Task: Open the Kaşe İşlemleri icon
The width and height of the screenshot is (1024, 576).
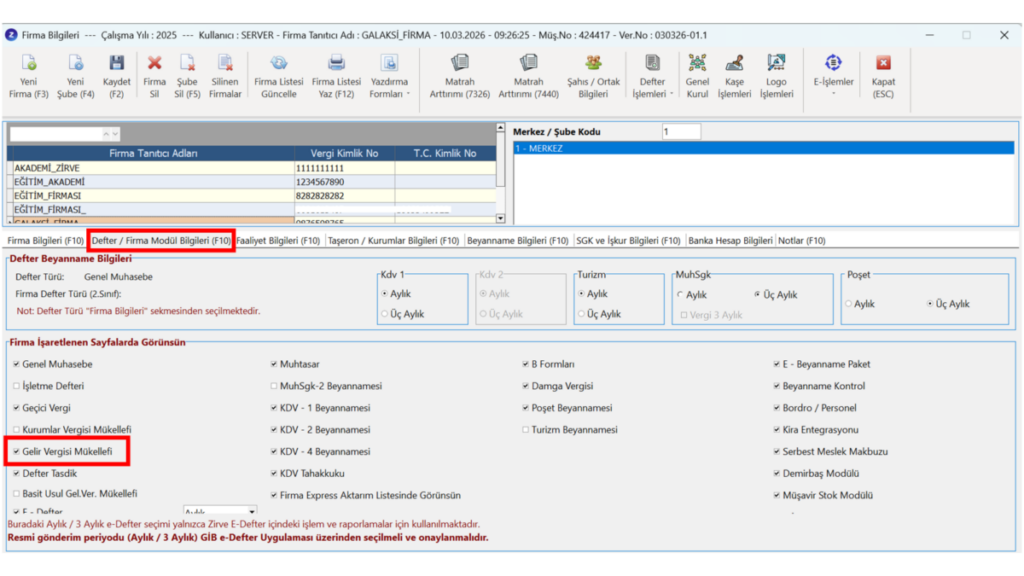Action: (x=734, y=76)
